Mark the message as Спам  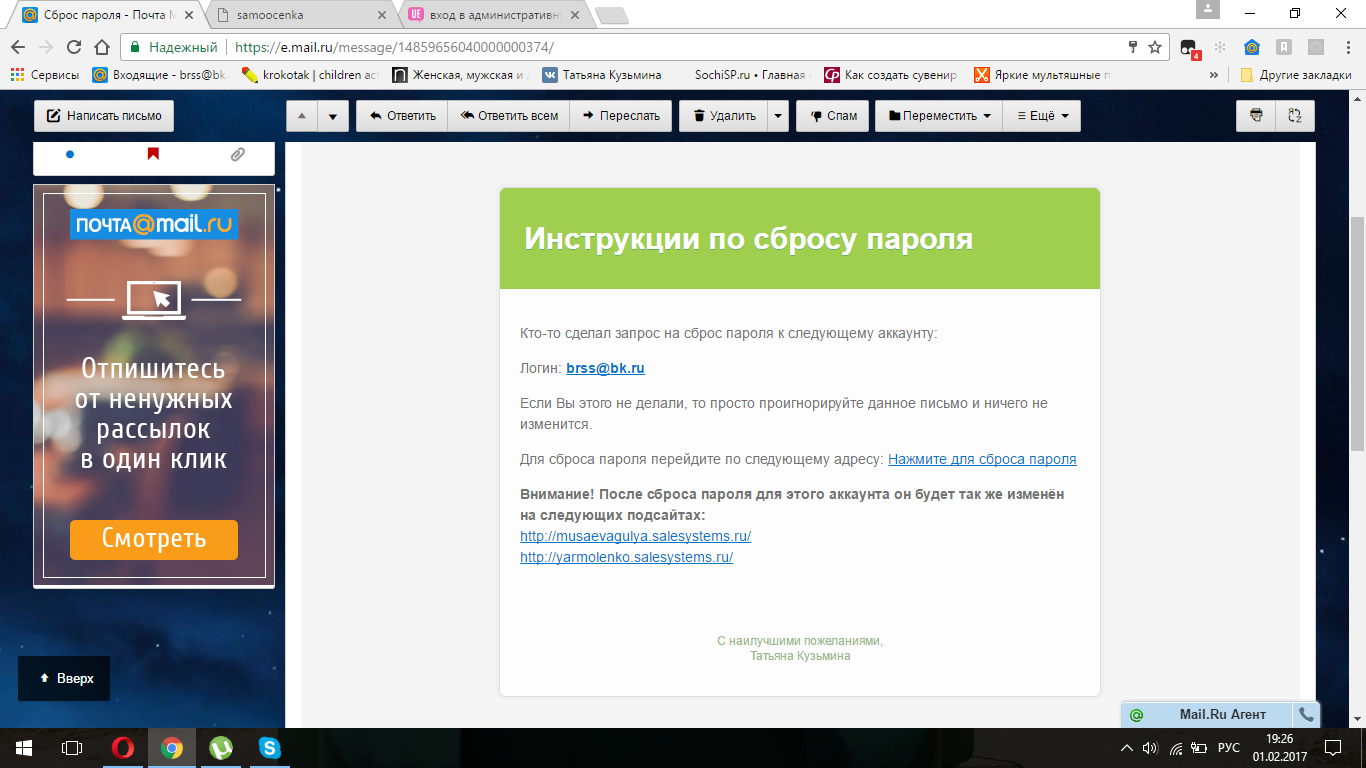[833, 116]
